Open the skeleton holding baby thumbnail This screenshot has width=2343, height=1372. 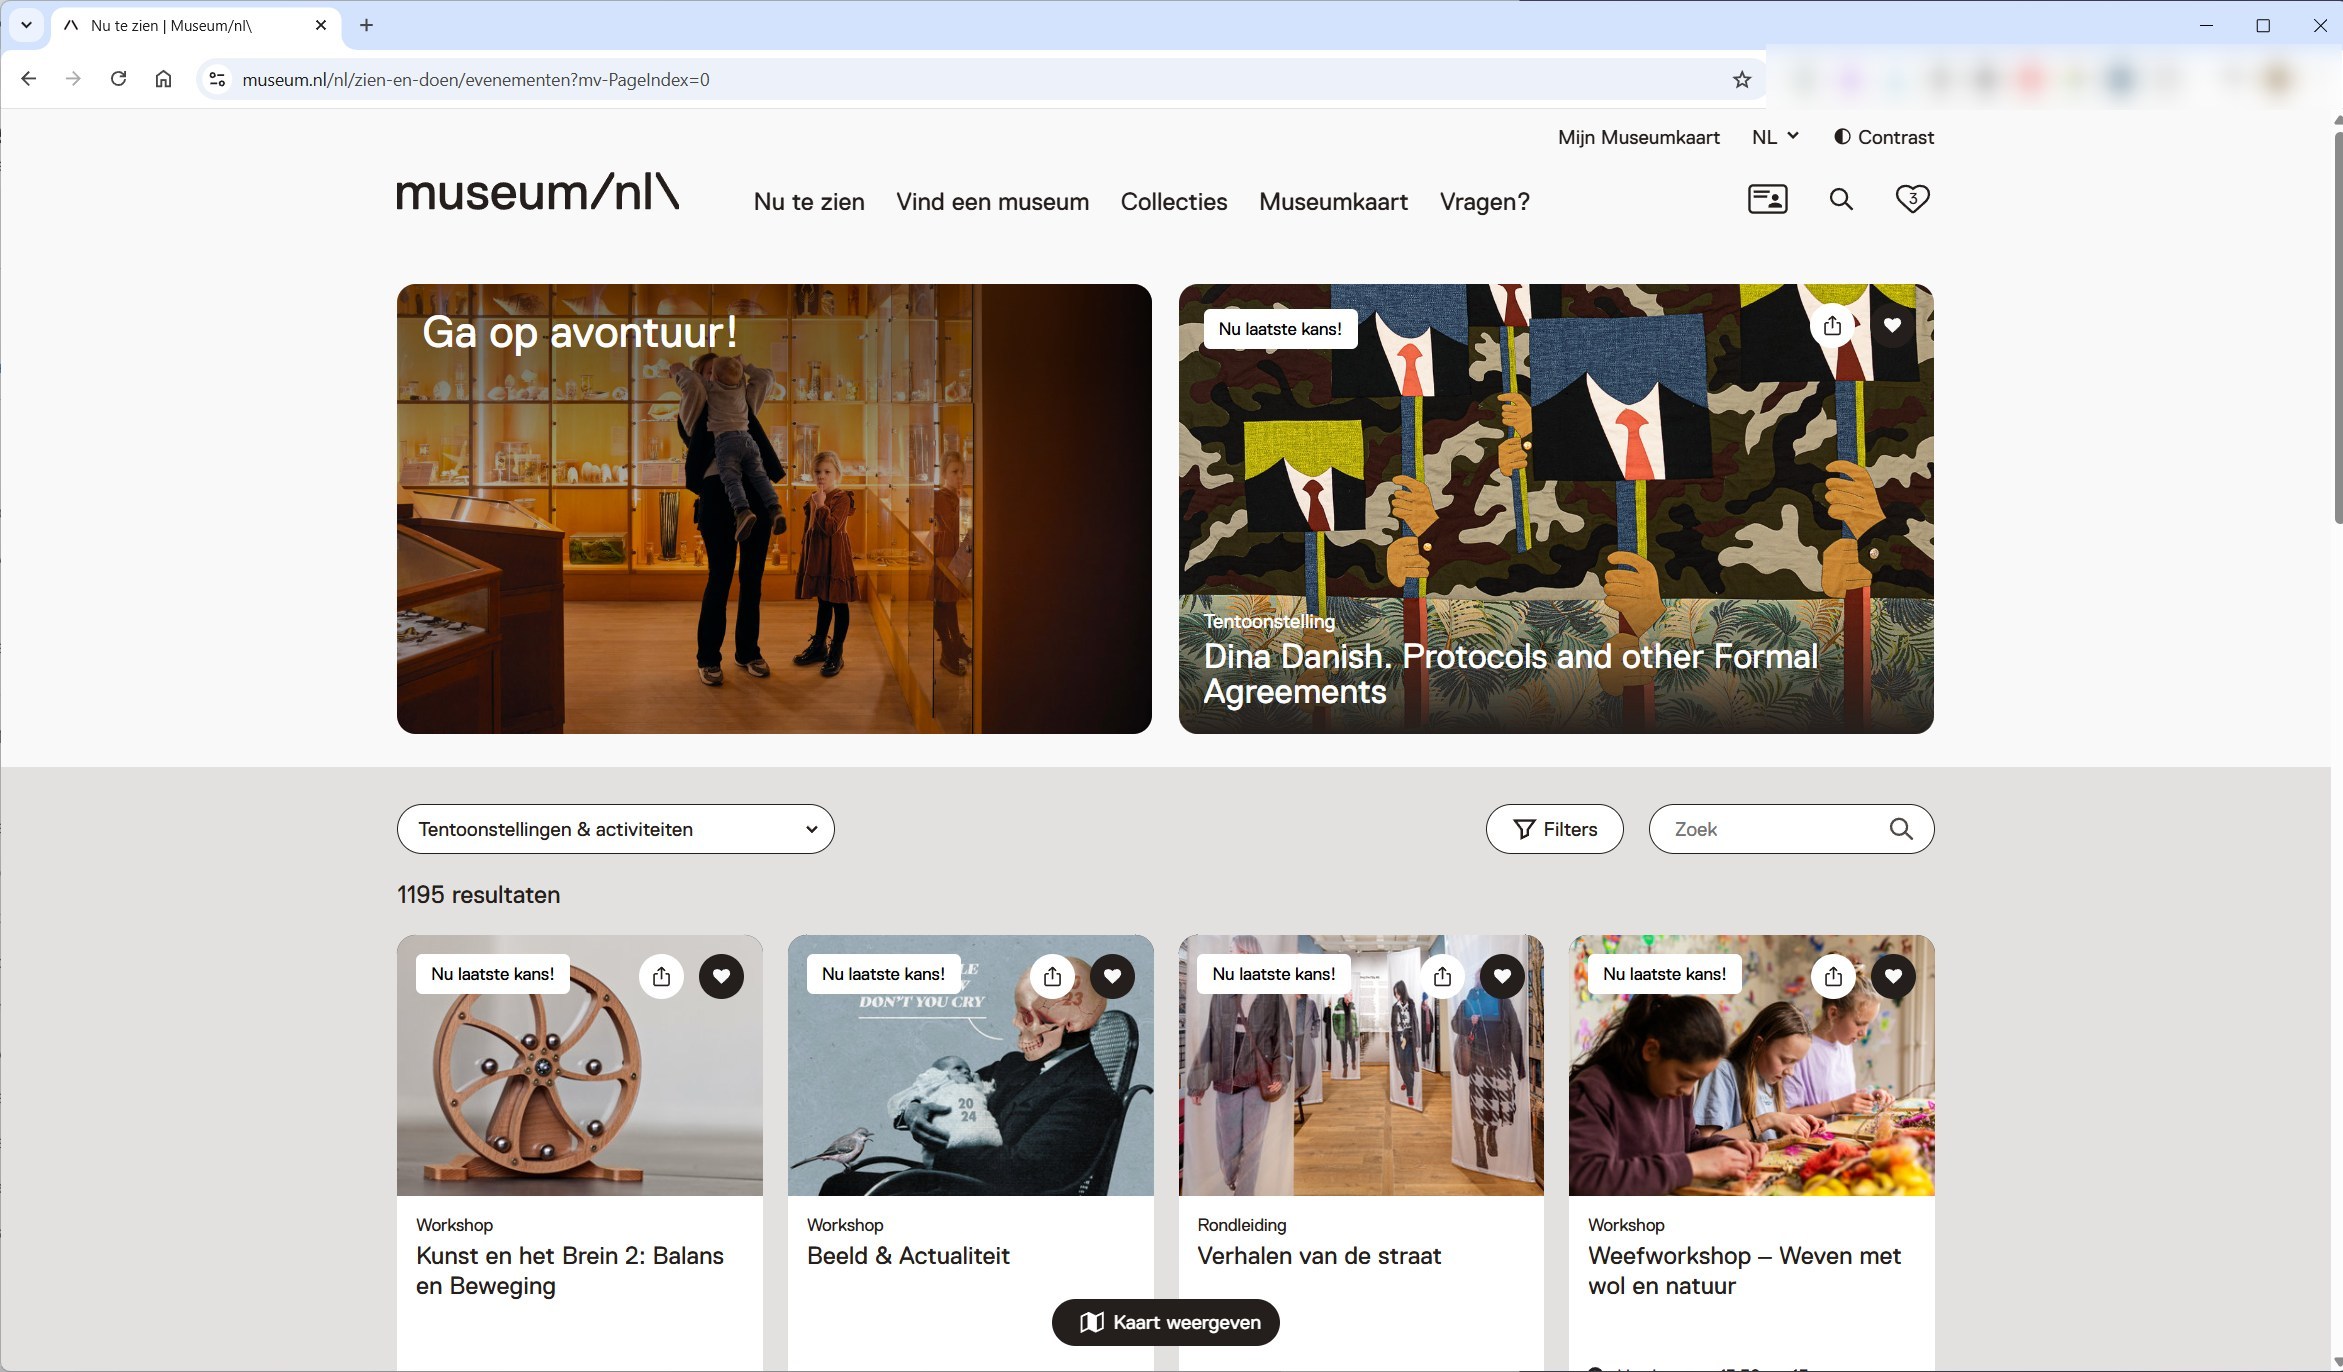point(970,1065)
